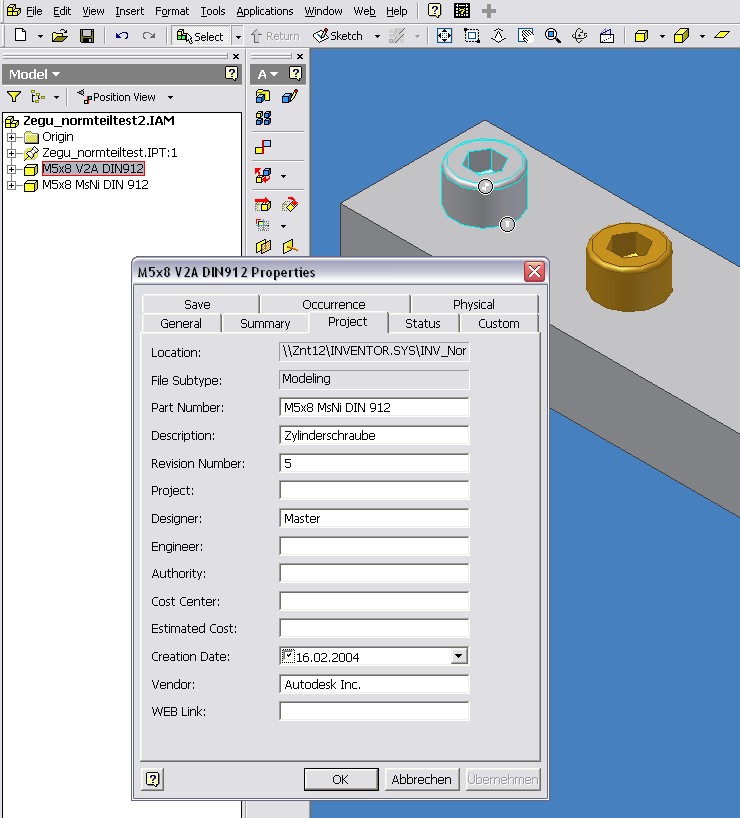Screen dimensions: 740x818
Task: Click the help icon in menu bar
Action: click(x=434, y=10)
